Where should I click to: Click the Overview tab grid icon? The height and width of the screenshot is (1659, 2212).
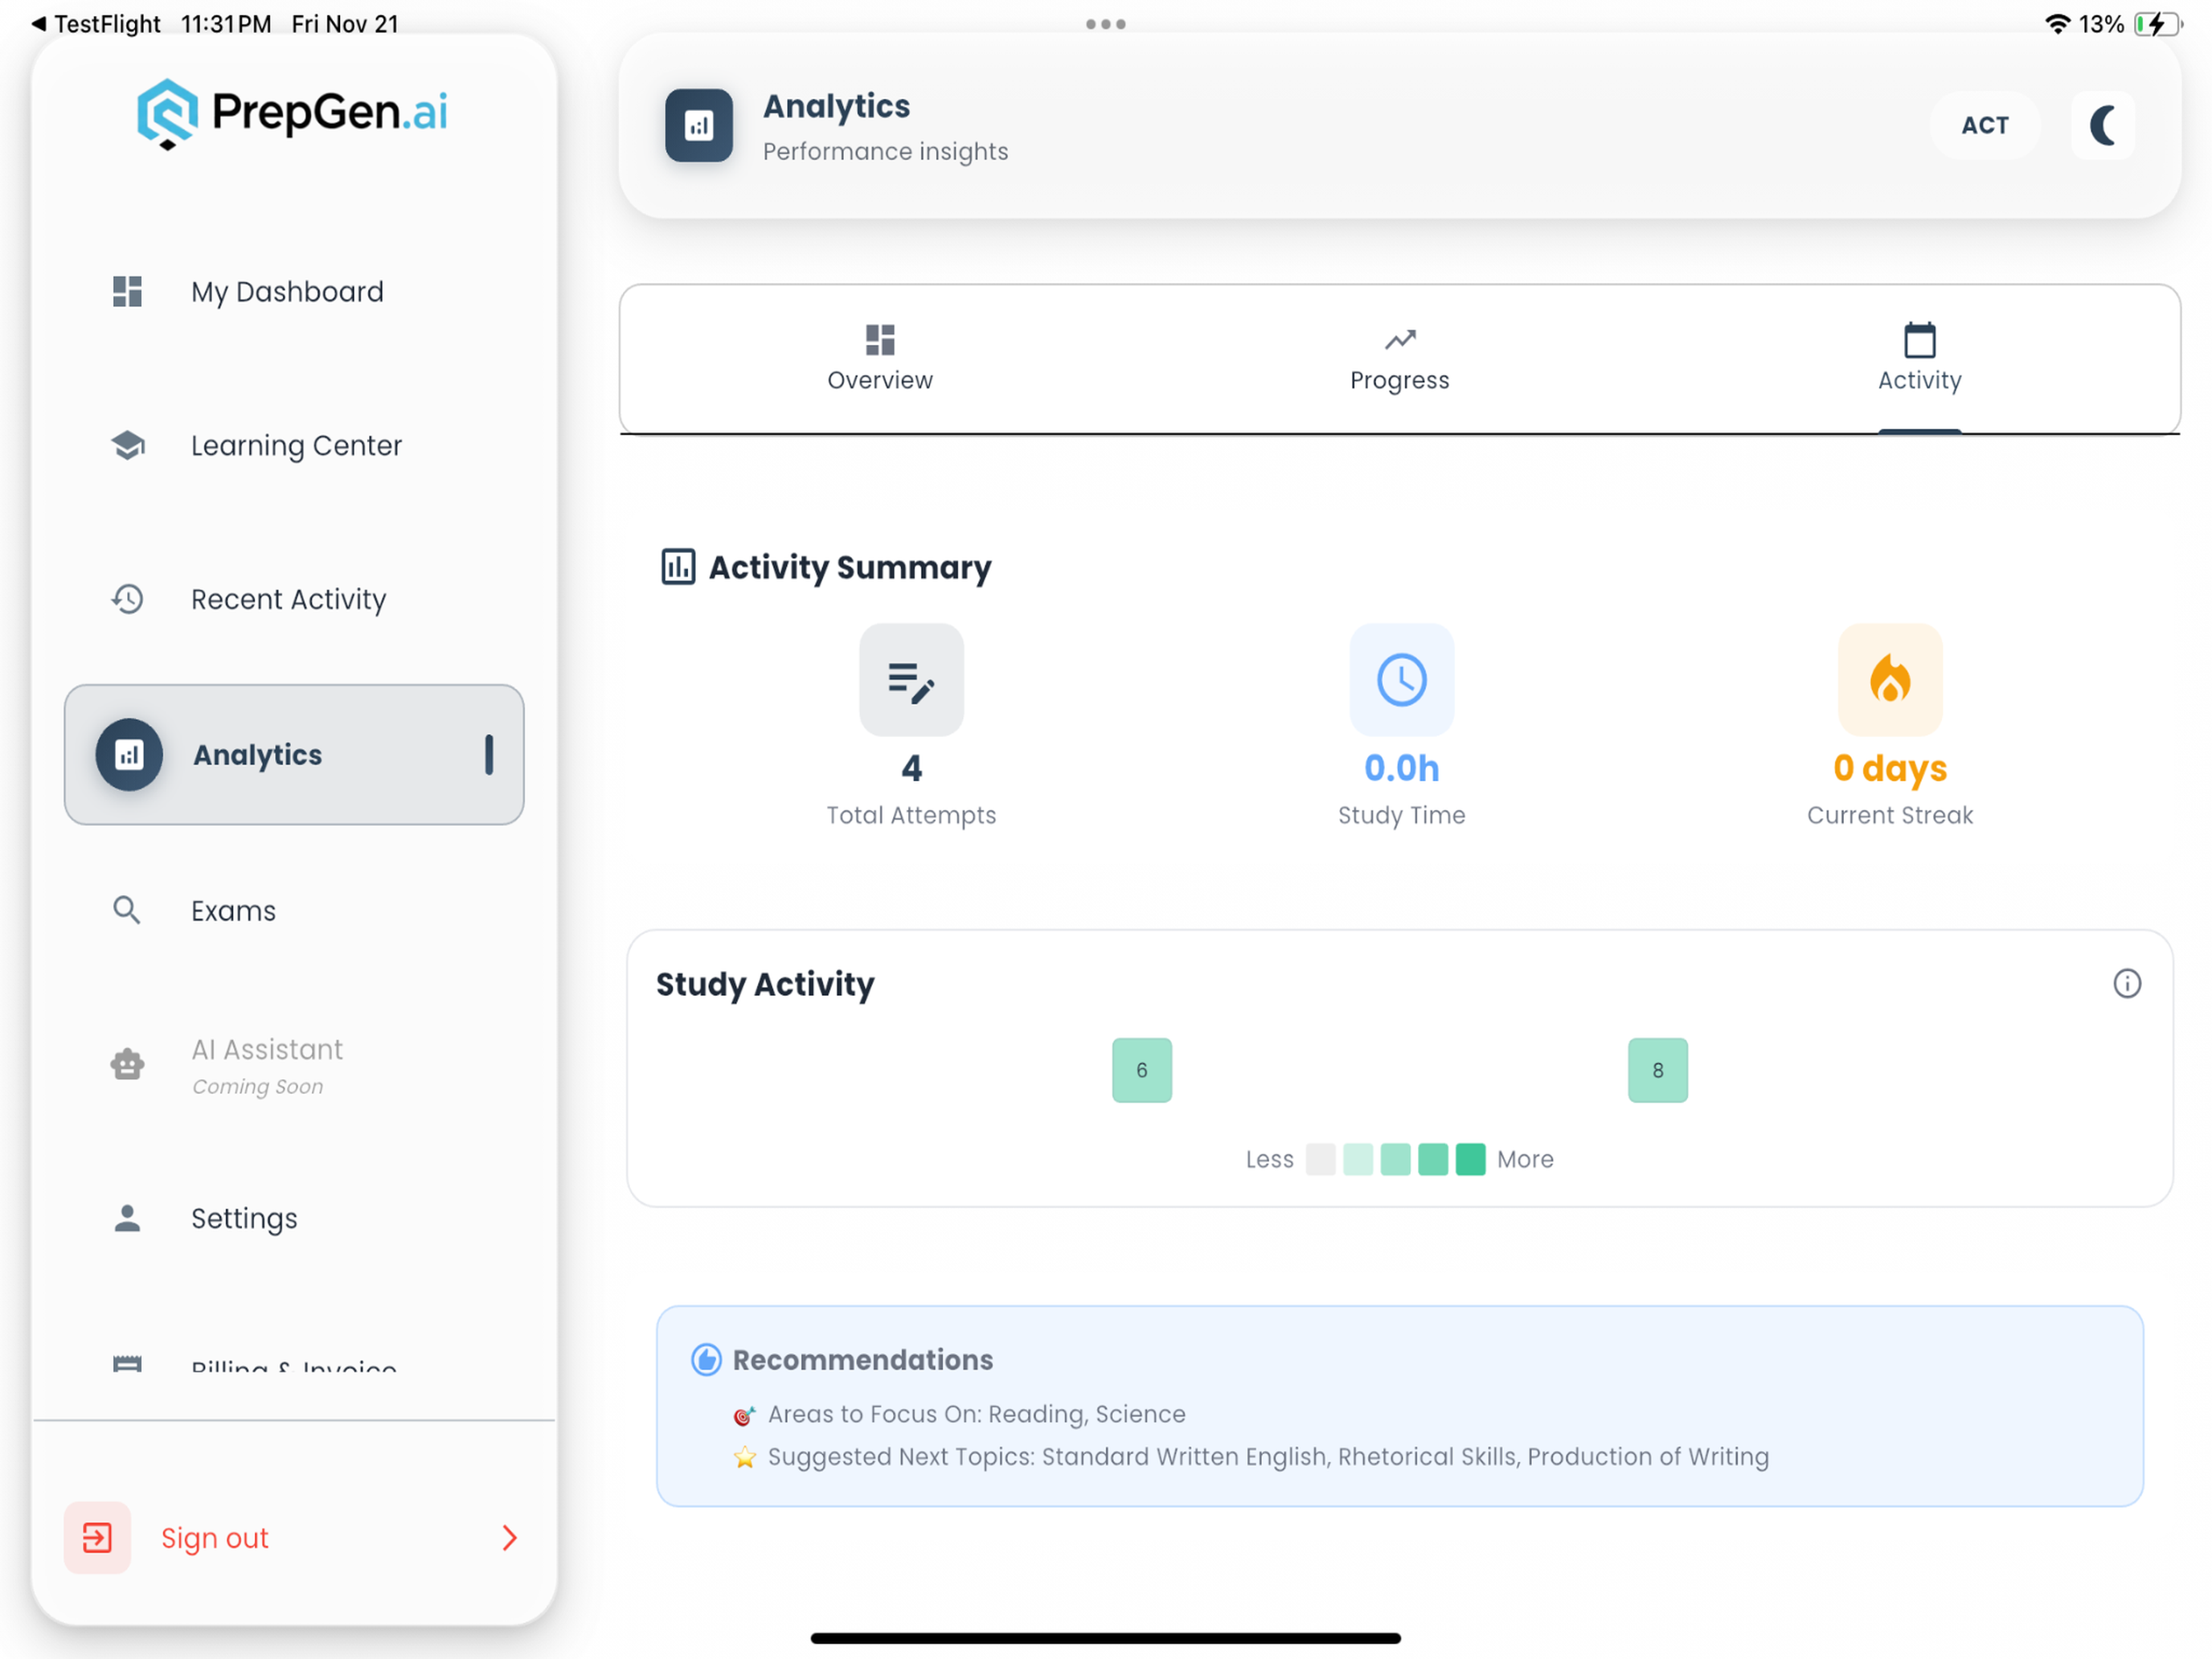880,340
